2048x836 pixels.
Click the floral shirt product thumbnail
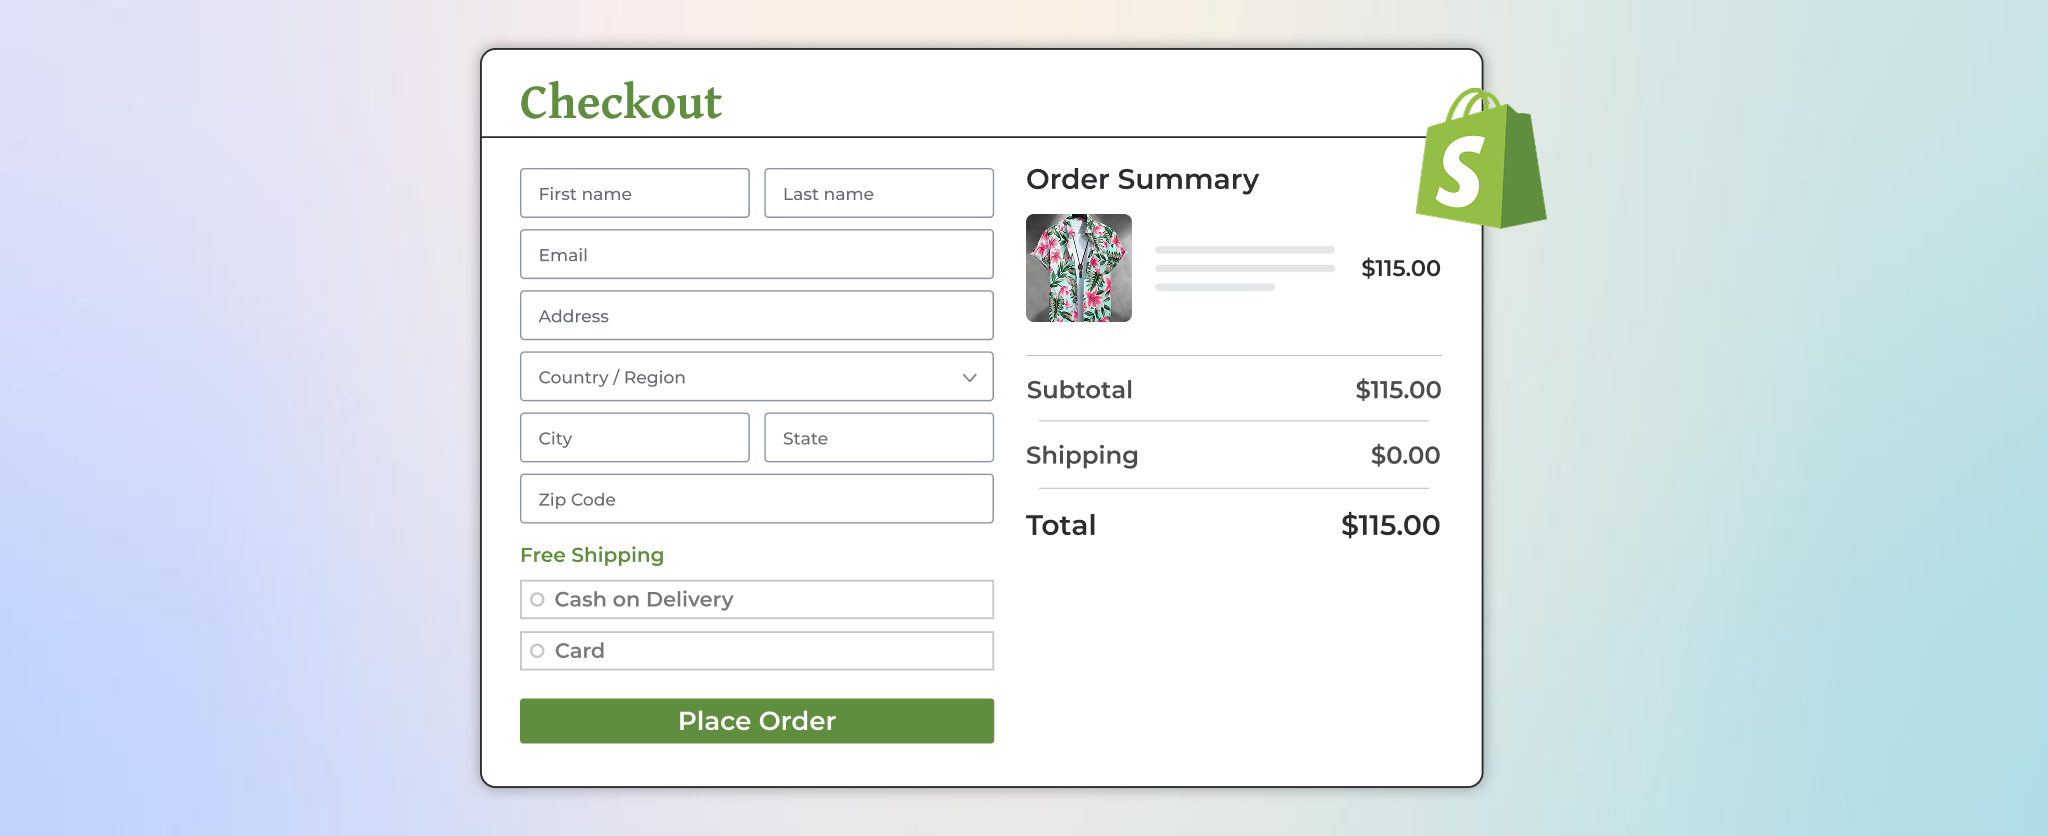pyautogui.click(x=1078, y=268)
